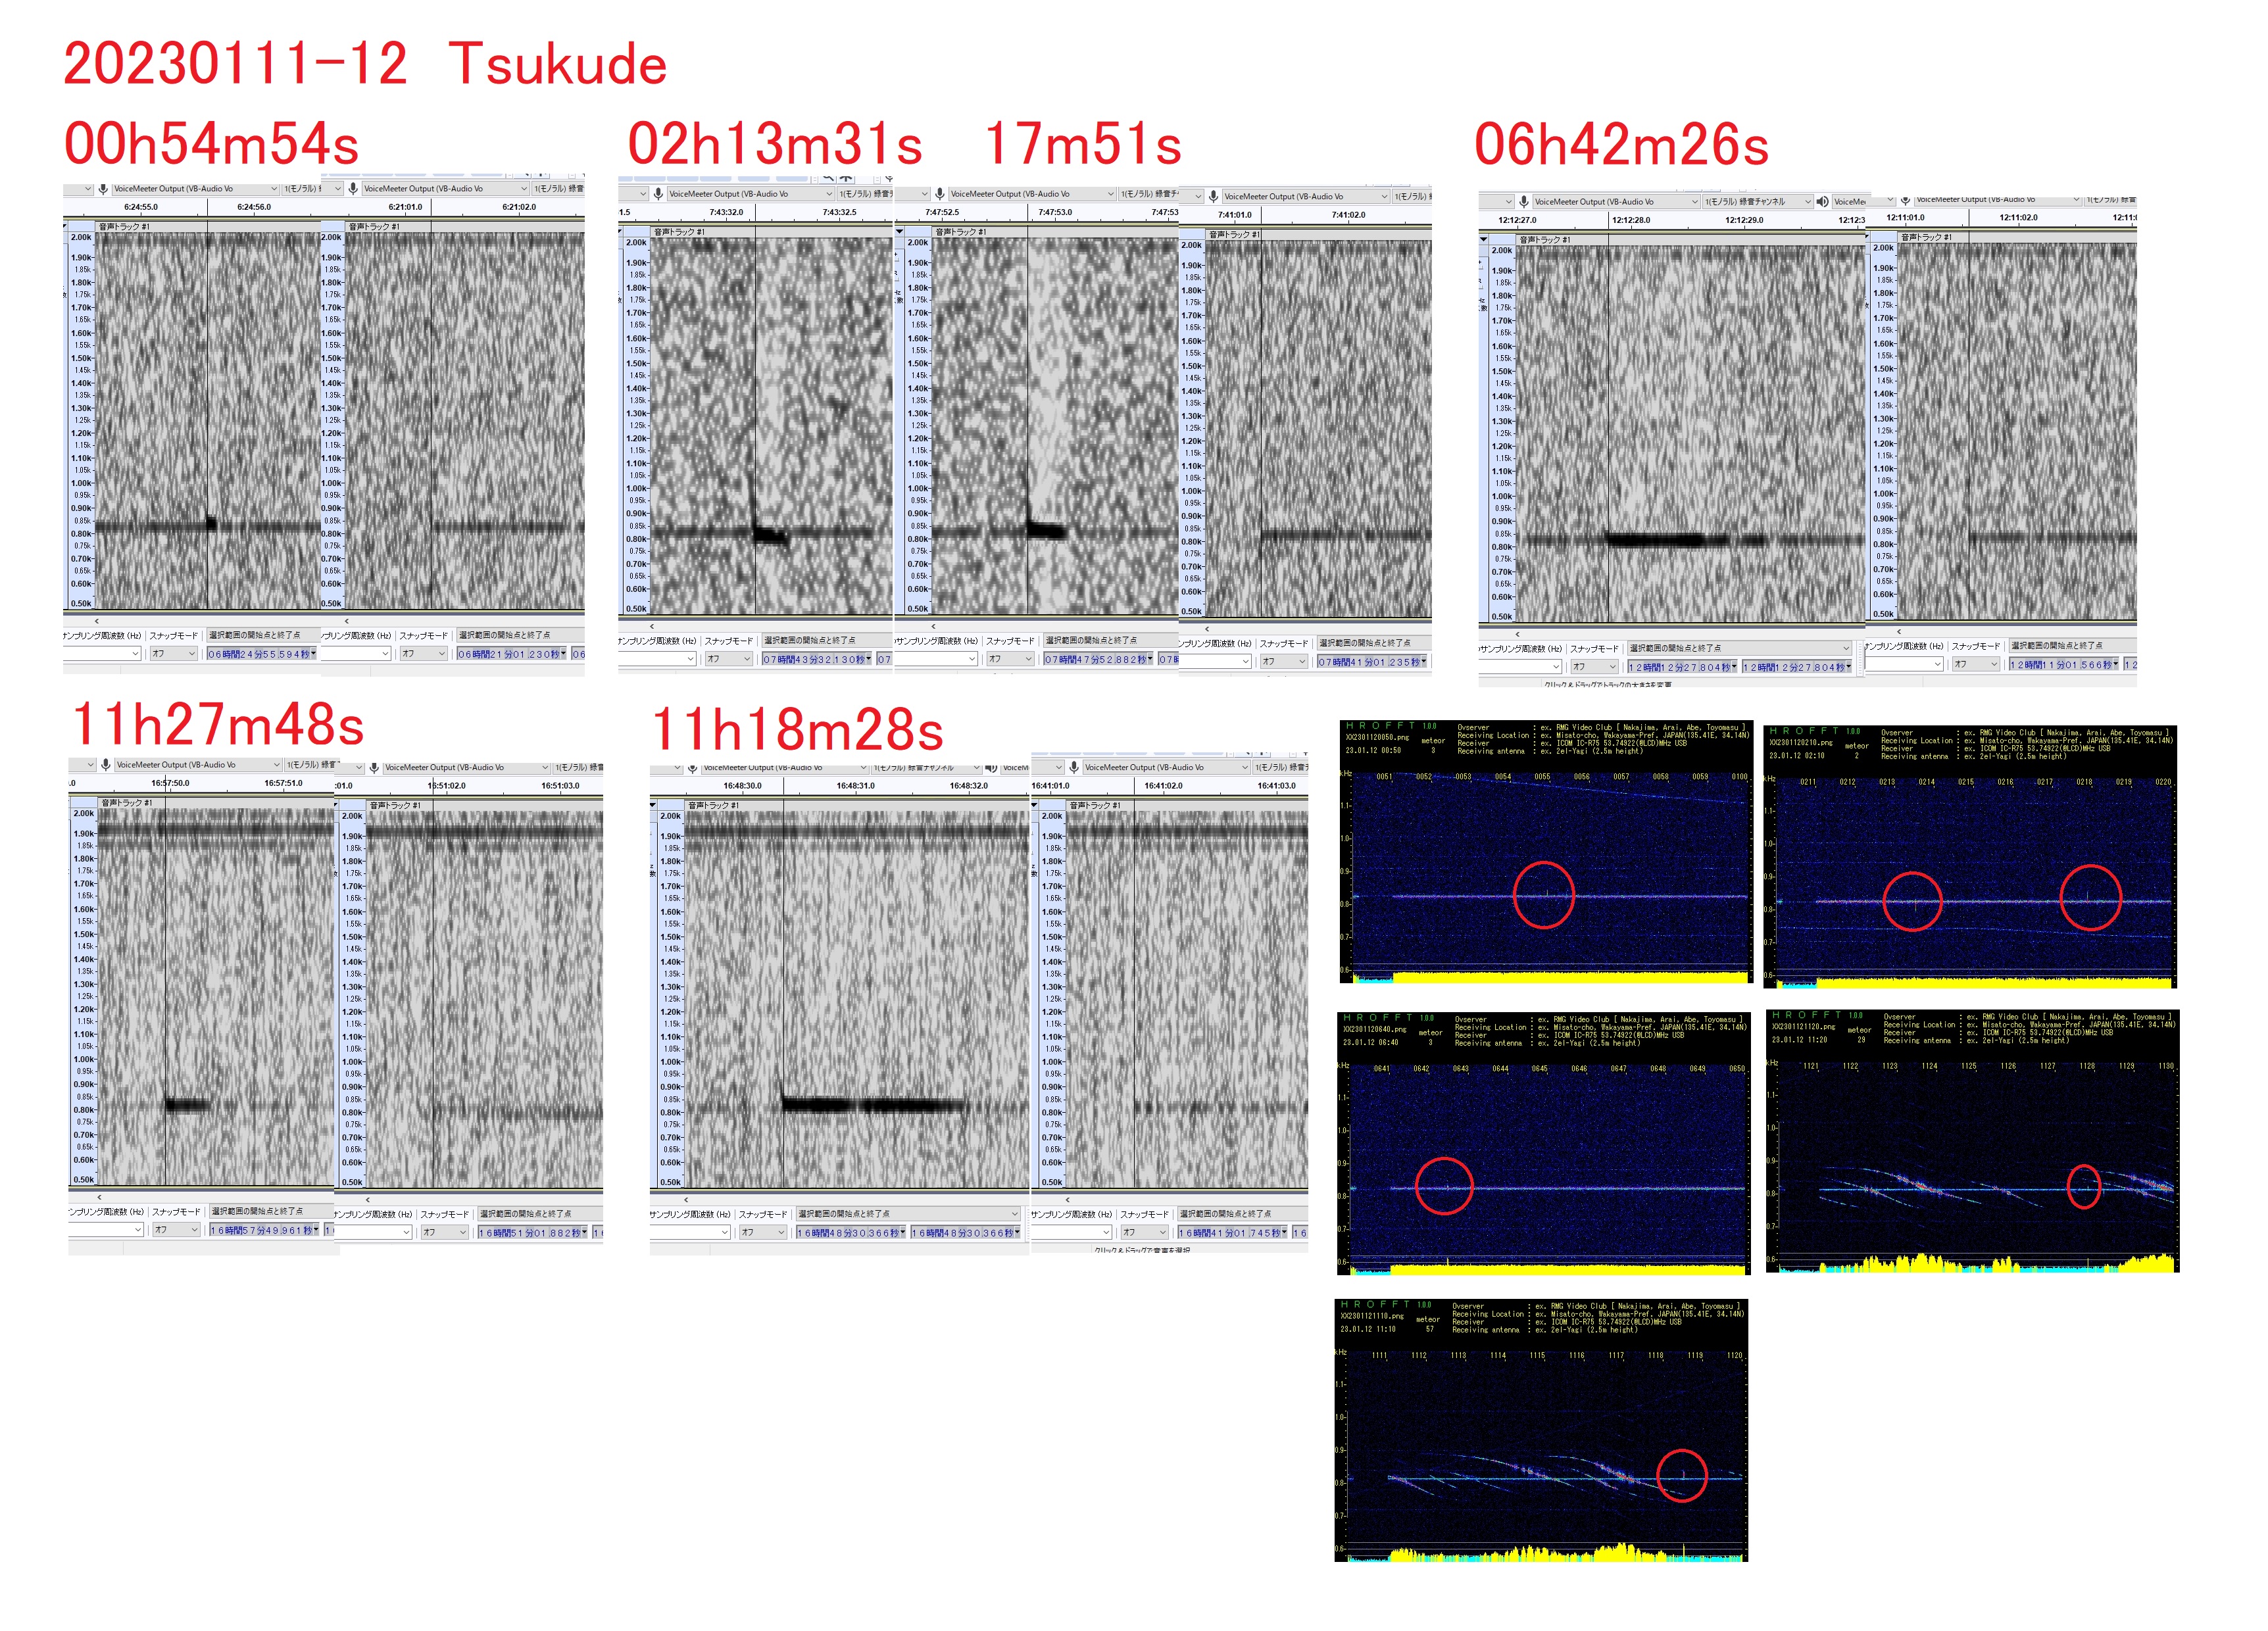2268x1631 pixels.
Task: Click 音声トラック #1 name in 7:43:32.0 panel
Action: [679, 232]
